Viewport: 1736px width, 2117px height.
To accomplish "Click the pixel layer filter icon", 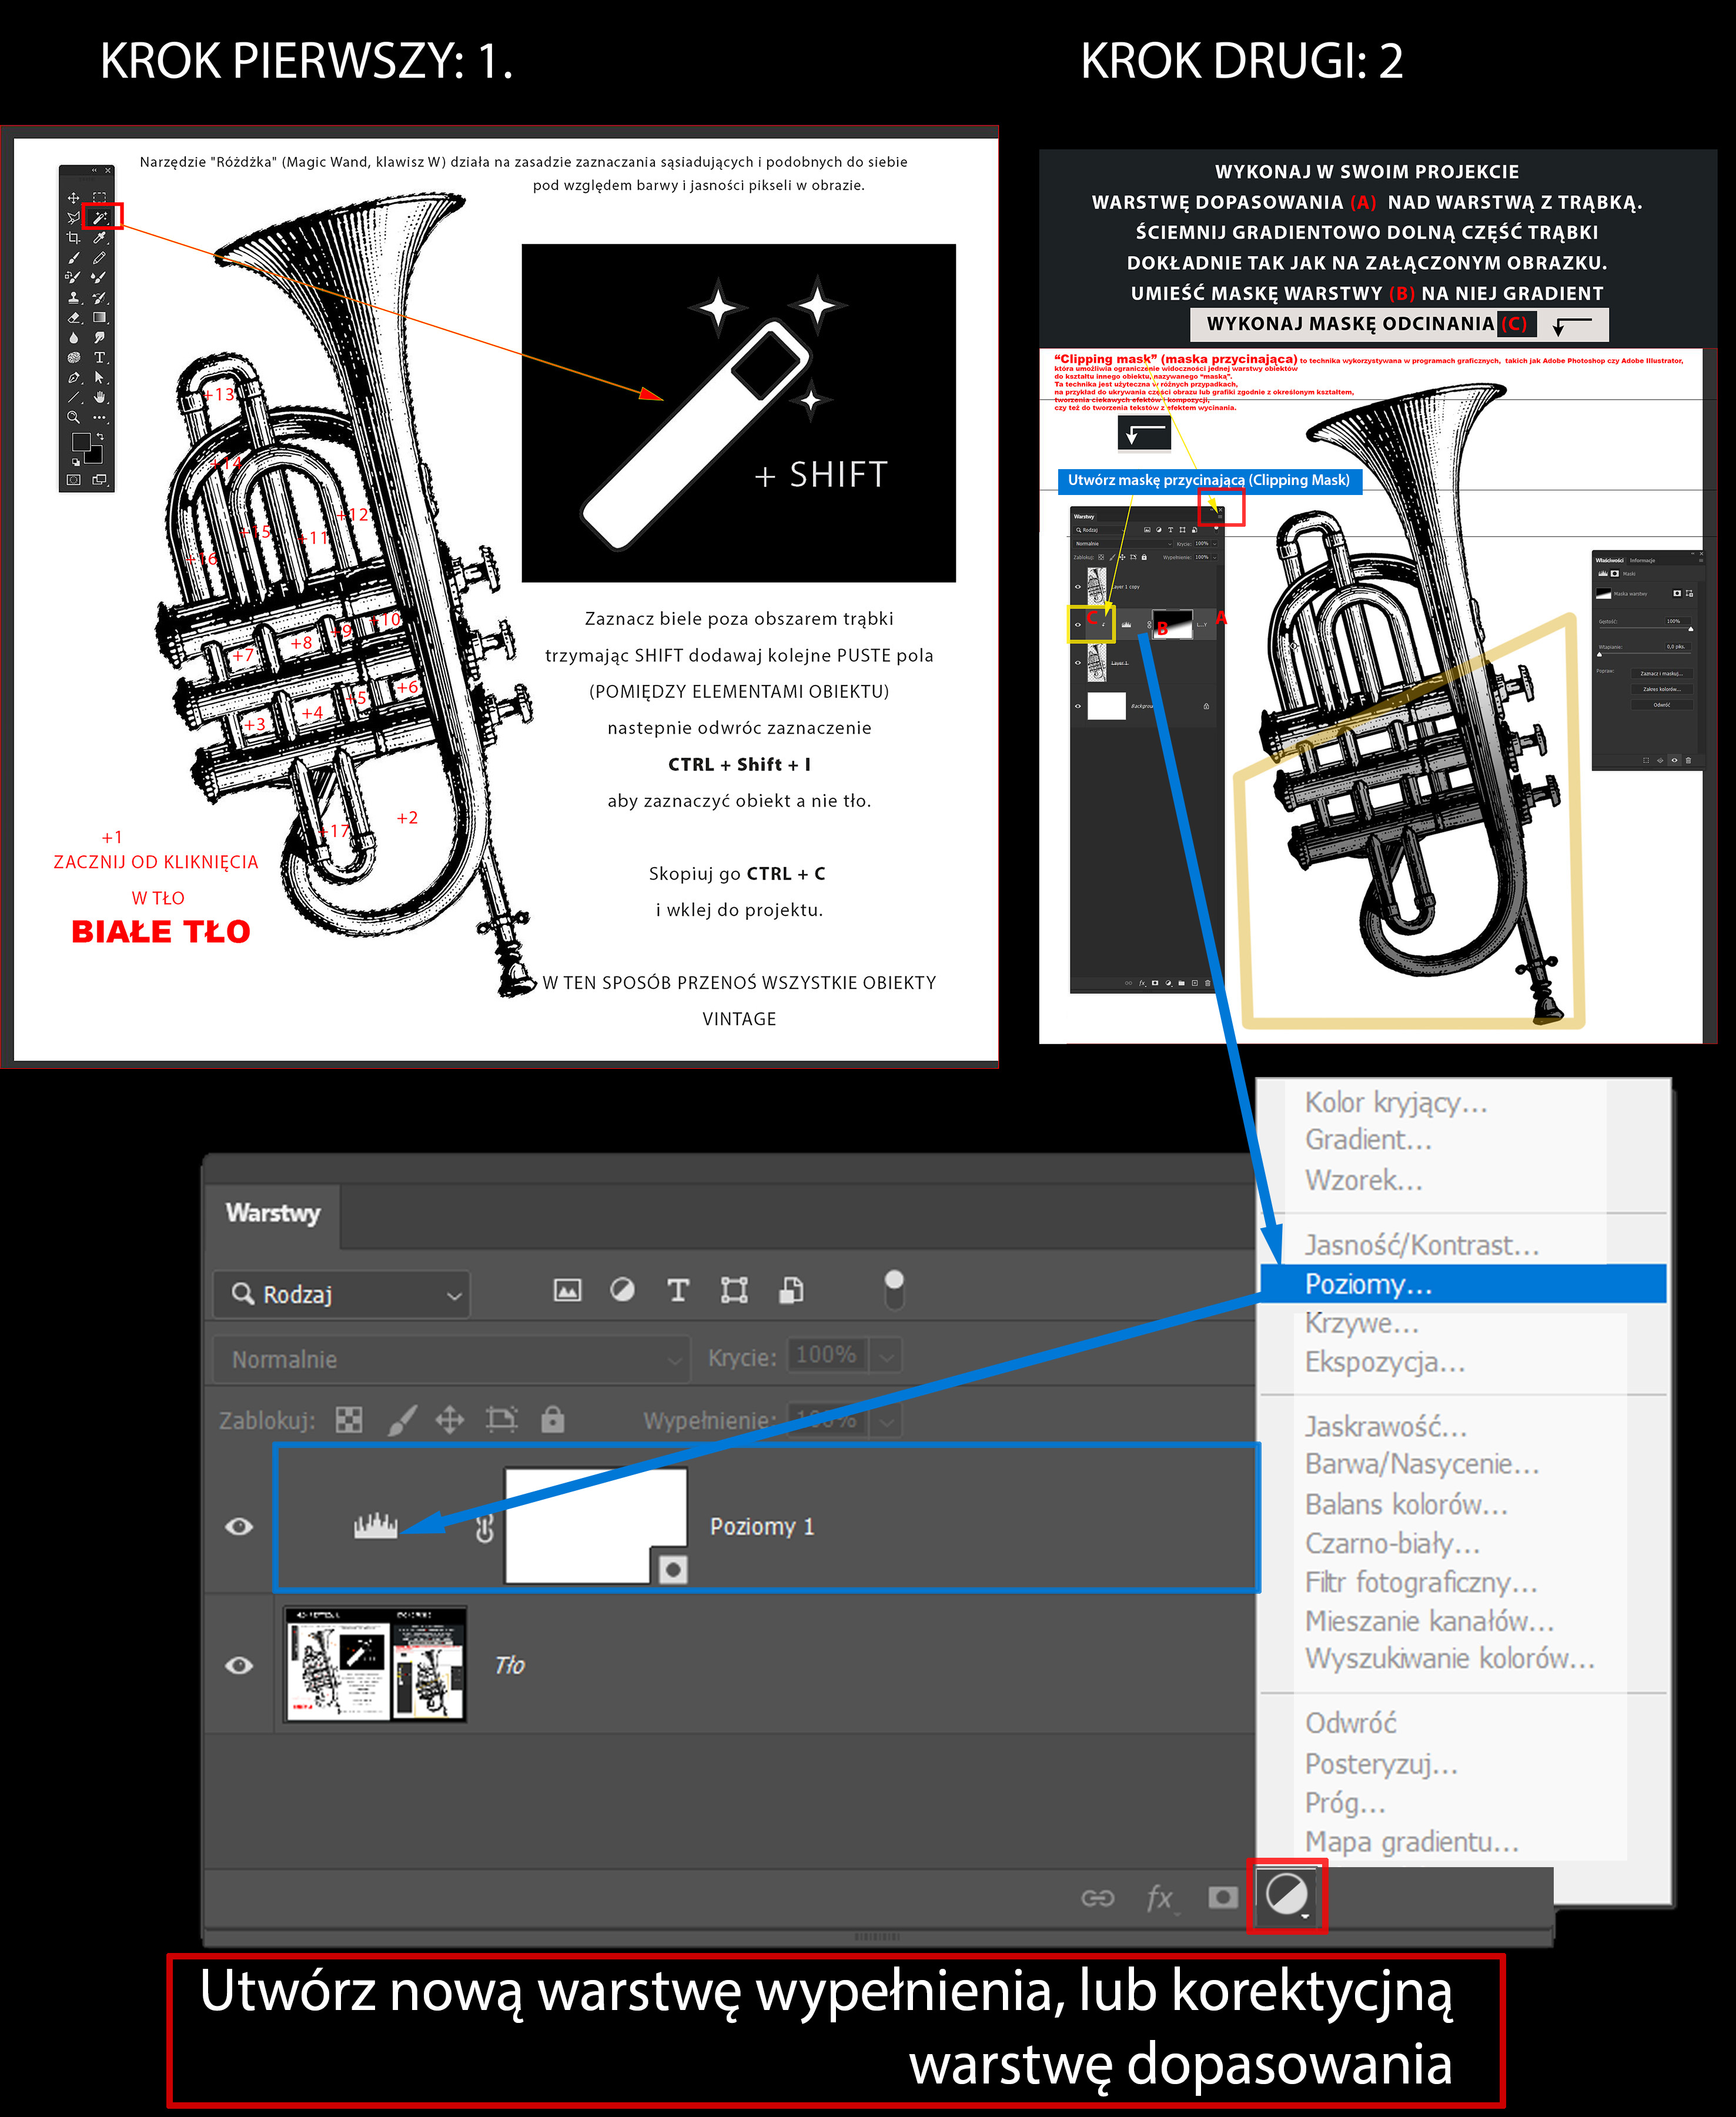I will [567, 1290].
